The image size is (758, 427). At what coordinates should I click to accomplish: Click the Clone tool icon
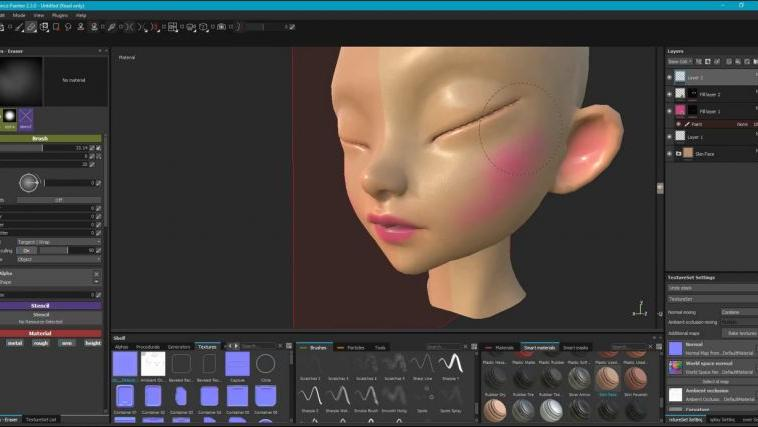83,27
